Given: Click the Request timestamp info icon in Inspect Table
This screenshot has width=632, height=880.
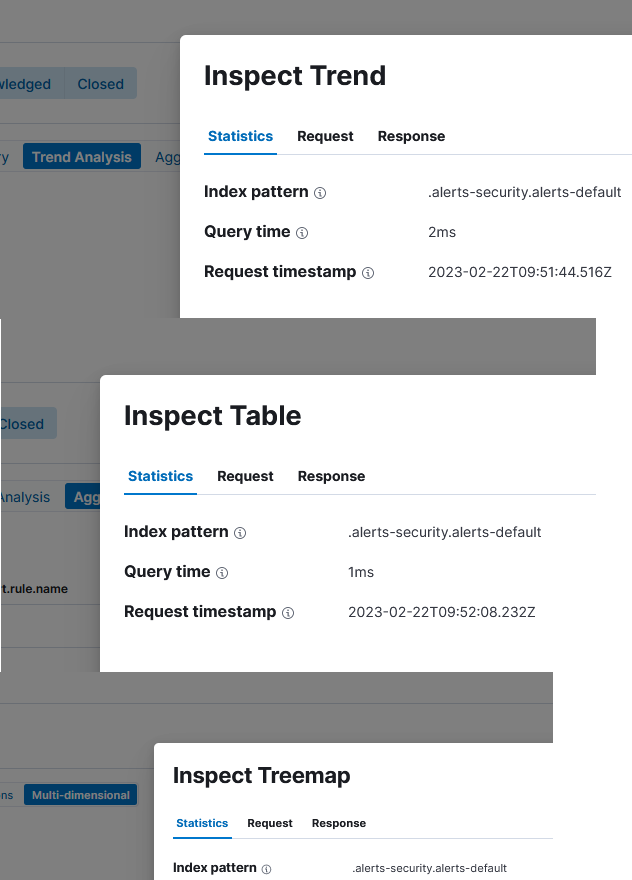Looking at the screenshot, I should [x=287, y=612].
